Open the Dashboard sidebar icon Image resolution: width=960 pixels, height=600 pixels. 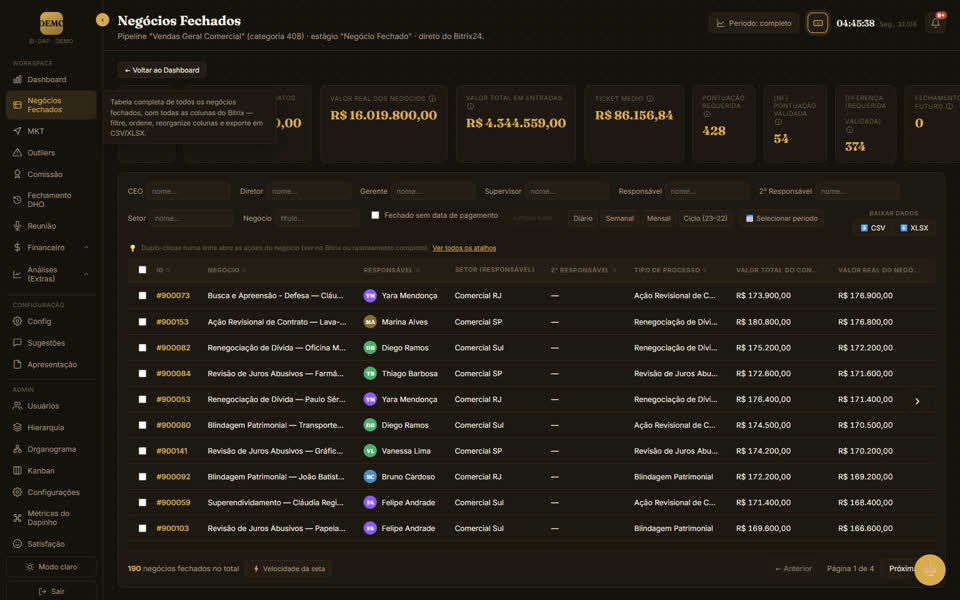17,80
